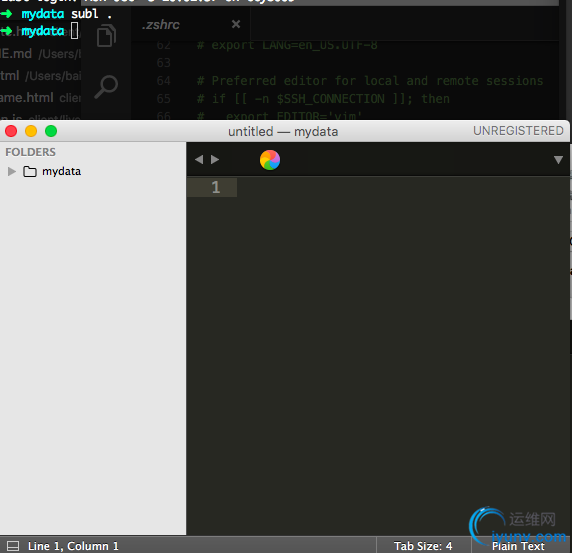Click the mydata folder name in sidebar
The width and height of the screenshot is (572, 553).
tap(61, 171)
